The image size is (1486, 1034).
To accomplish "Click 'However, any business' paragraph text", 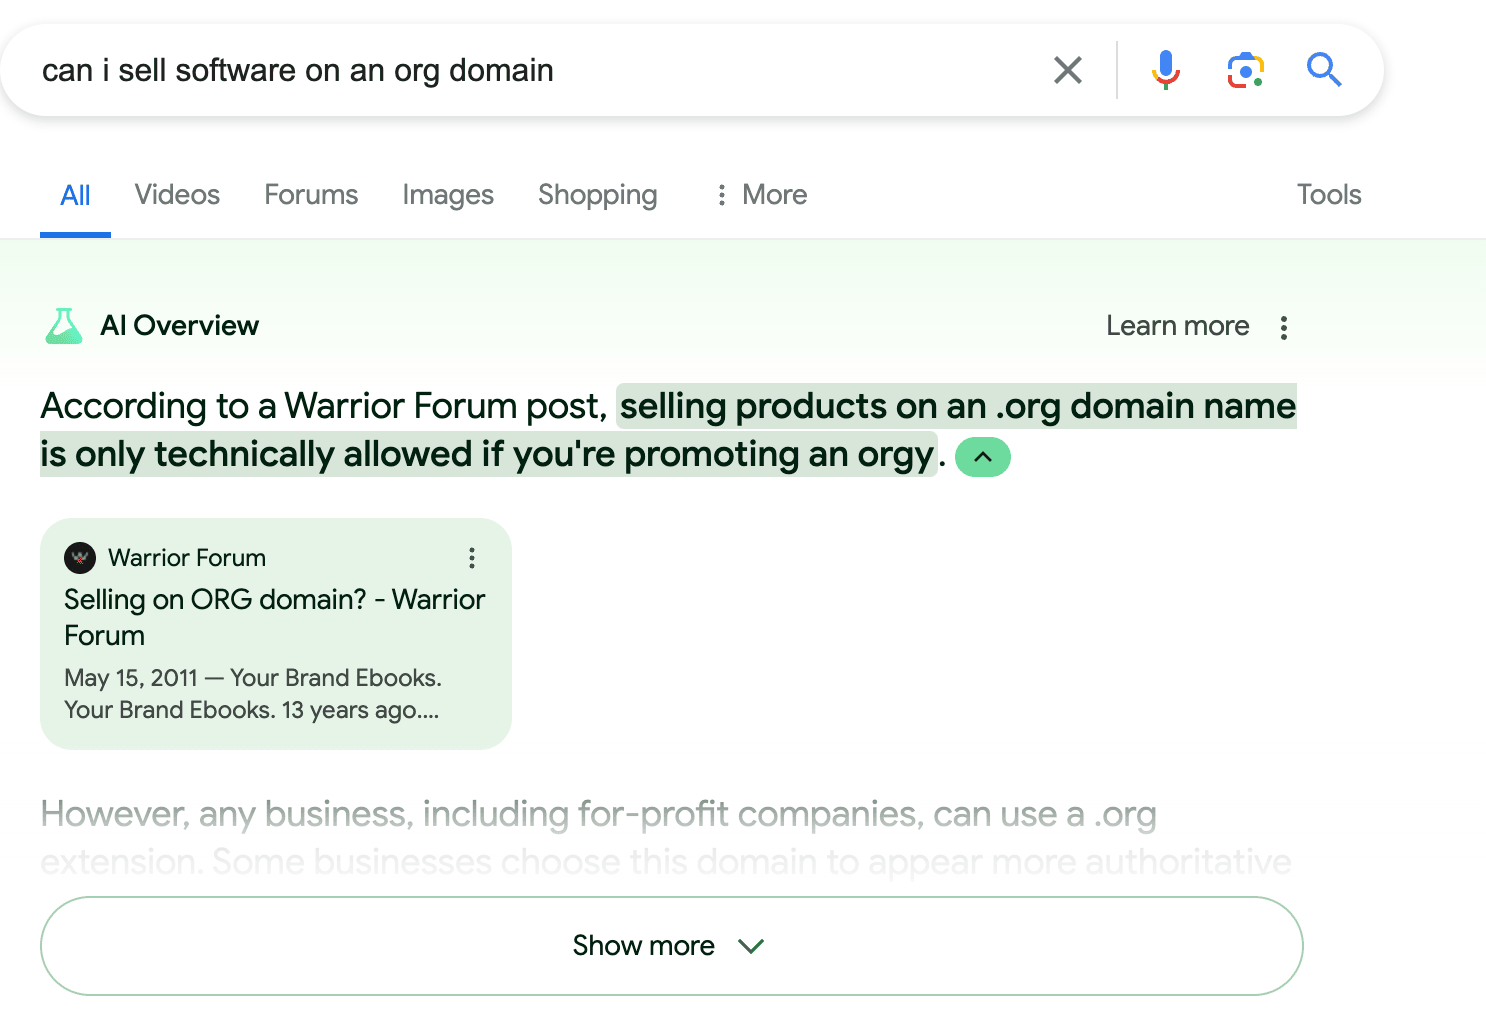I will [666, 838].
